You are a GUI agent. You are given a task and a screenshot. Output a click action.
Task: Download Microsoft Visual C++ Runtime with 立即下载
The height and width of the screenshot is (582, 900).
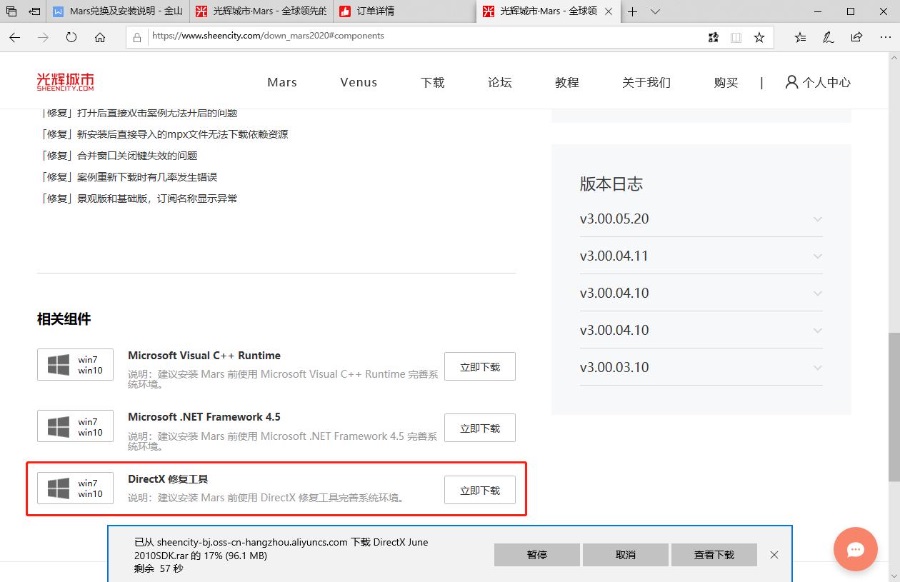480,367
